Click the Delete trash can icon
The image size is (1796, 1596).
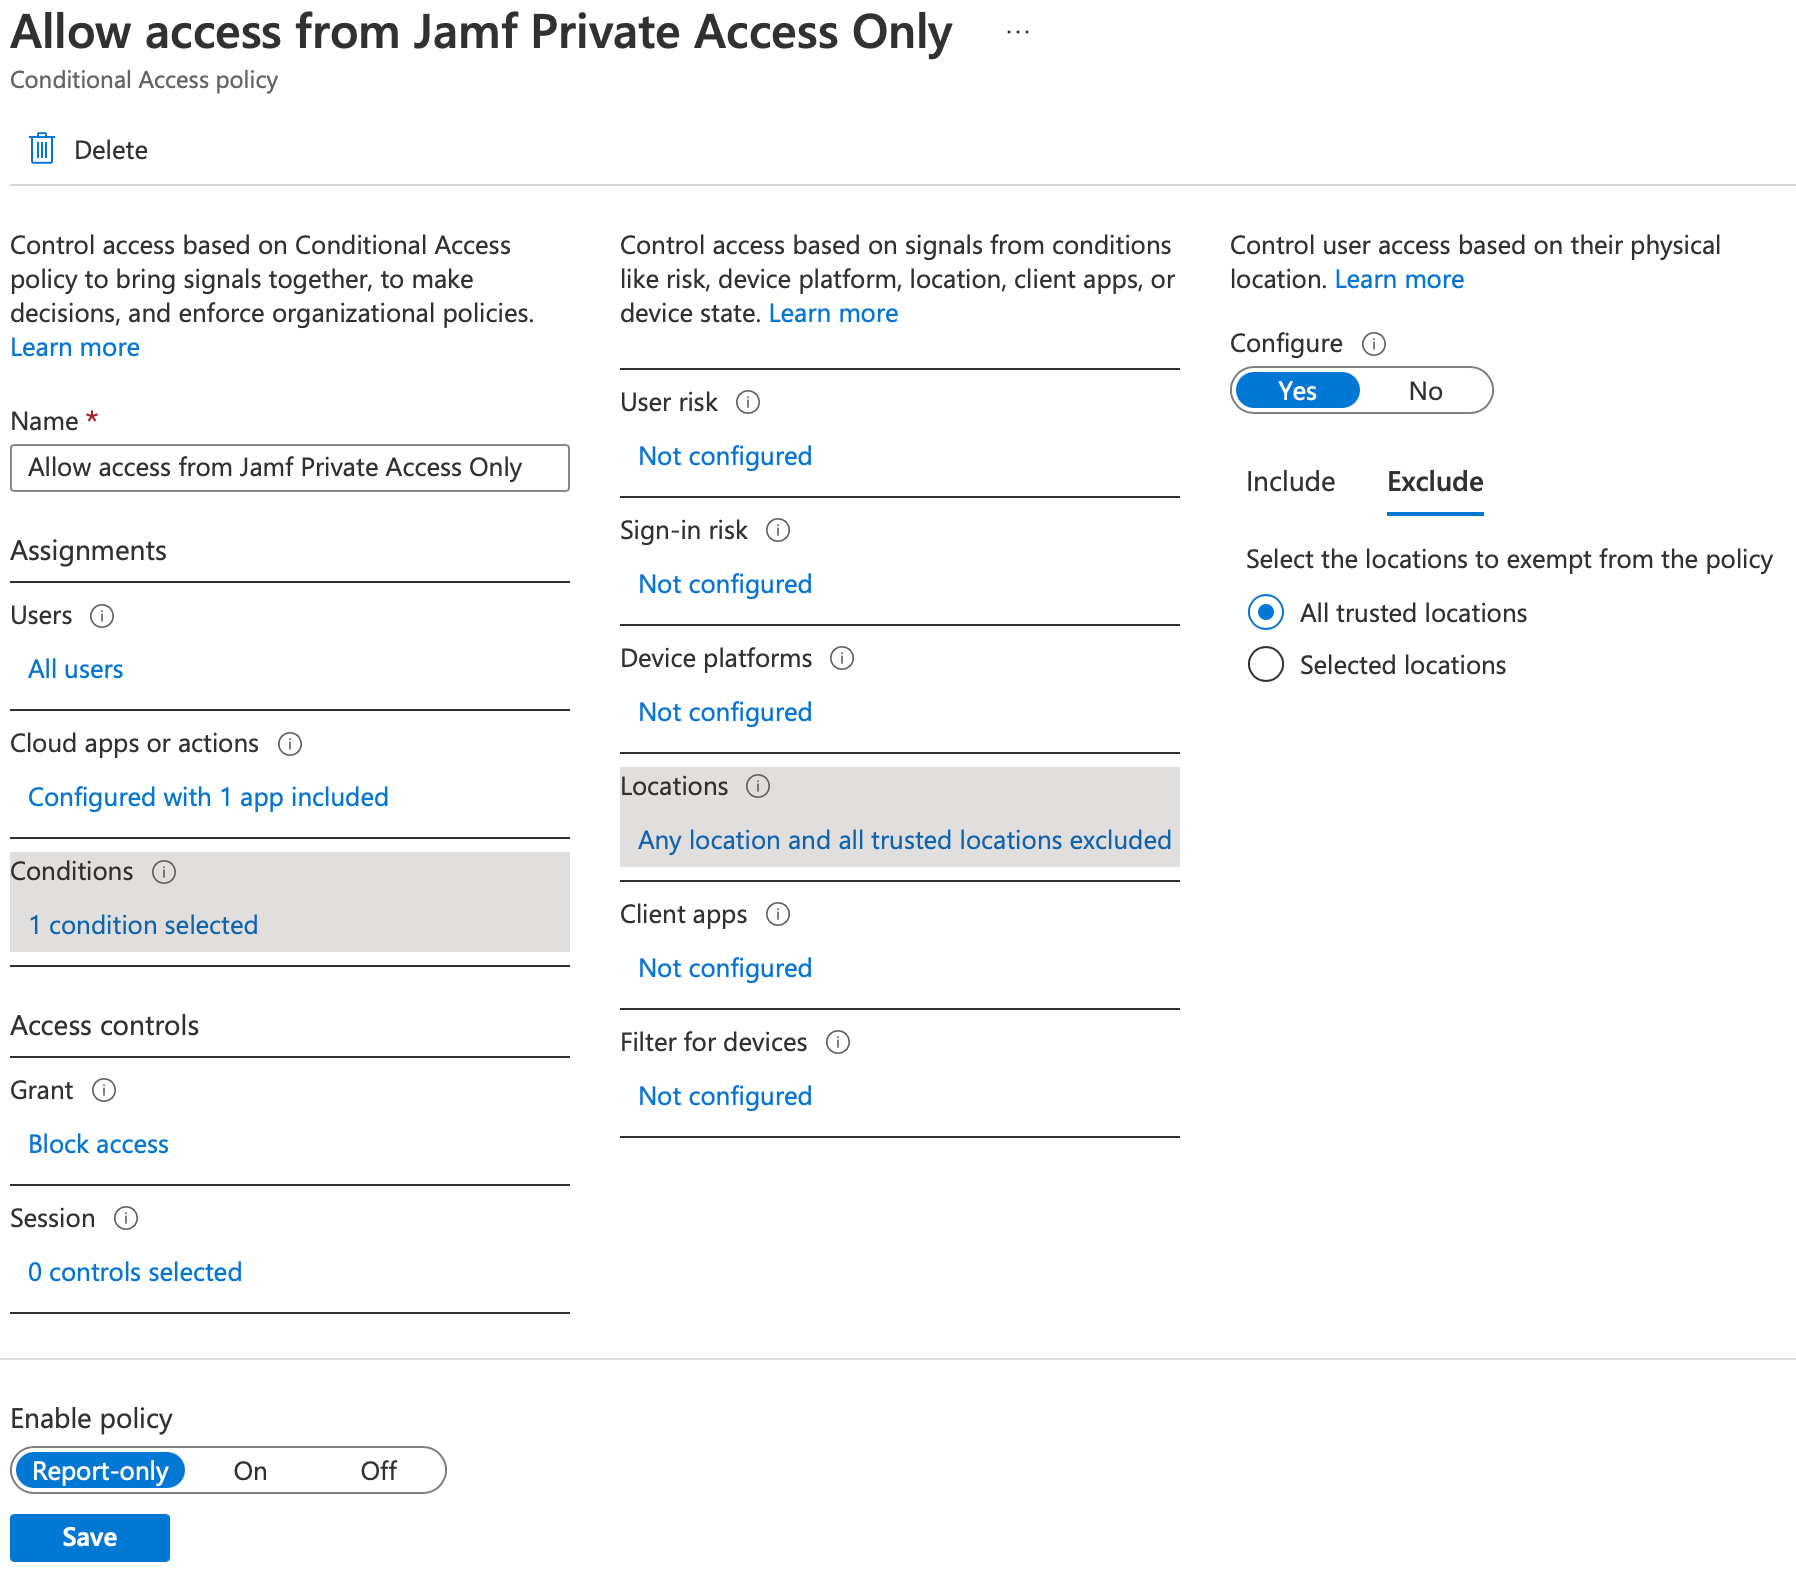[41, 149]
